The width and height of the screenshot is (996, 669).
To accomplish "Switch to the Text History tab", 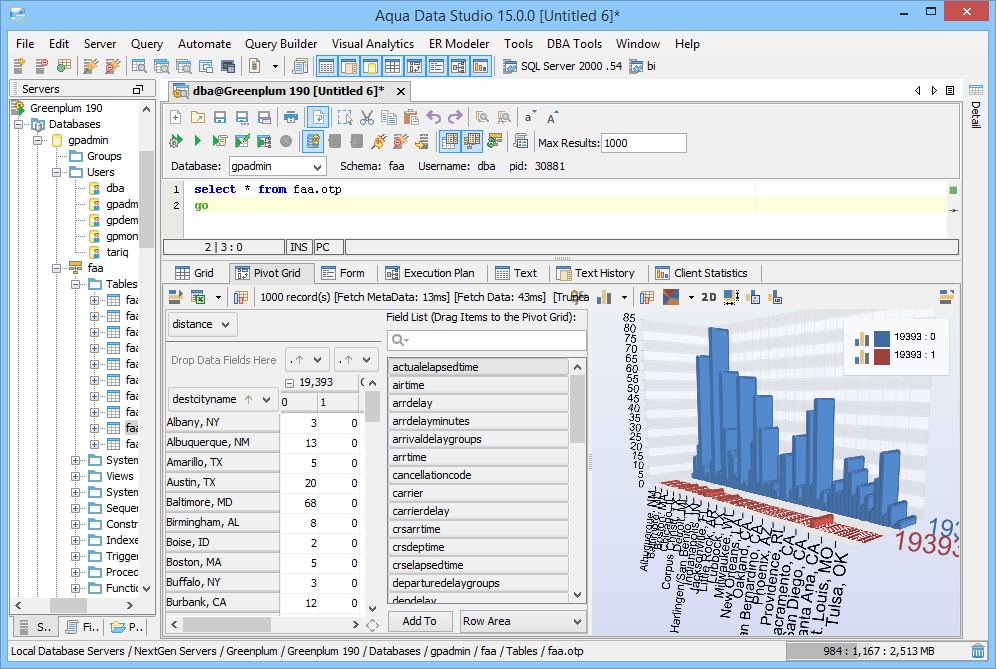I will tap(596, 273).
